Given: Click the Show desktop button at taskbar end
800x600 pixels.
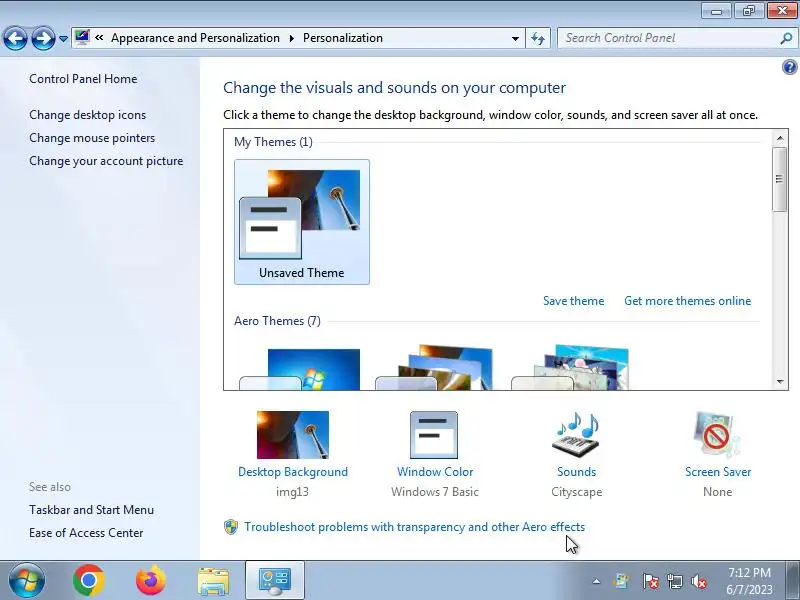Looking at the screenshot, I should tap(793, 580).
